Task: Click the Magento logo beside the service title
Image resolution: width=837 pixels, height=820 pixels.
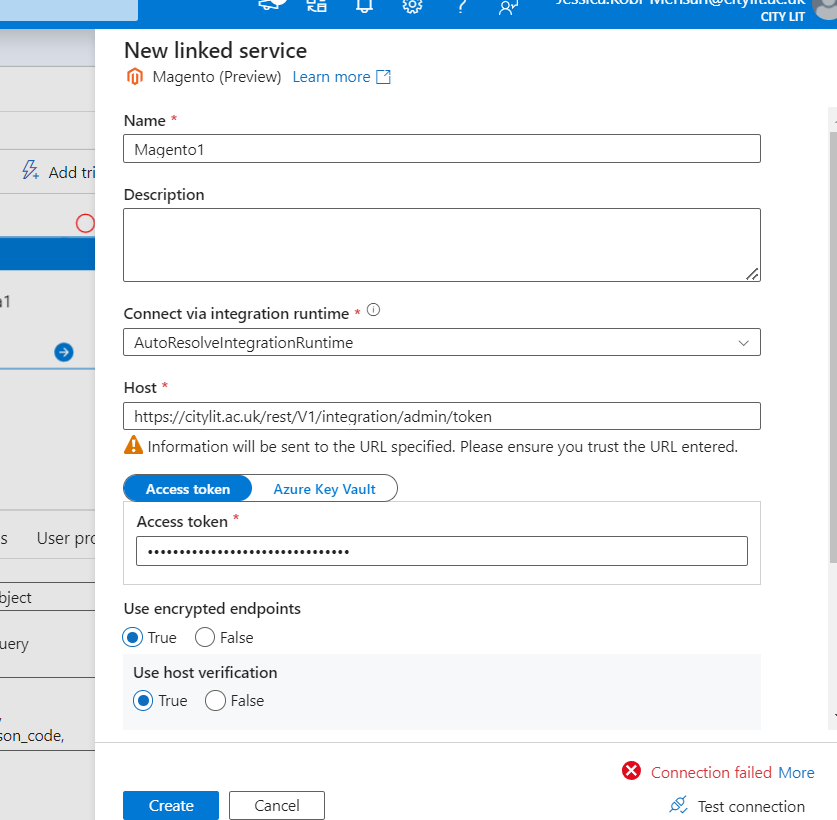Action: pos(134,76)
